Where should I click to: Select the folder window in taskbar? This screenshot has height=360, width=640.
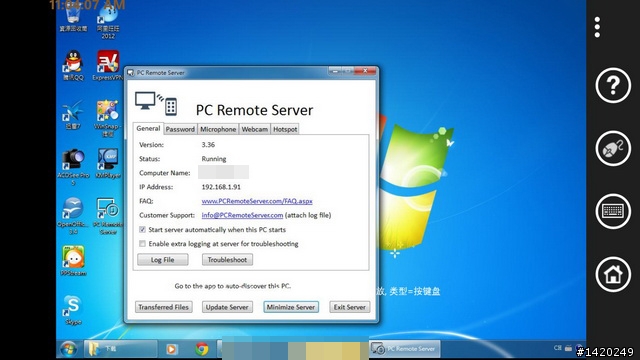121,349
